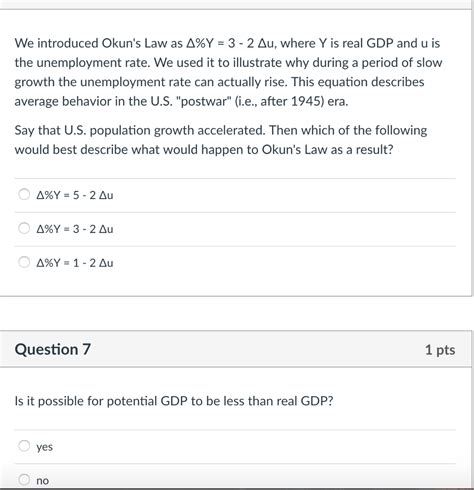Choose the Δ%Y = 3 - 2 Δu radio option

pos(24,228)
